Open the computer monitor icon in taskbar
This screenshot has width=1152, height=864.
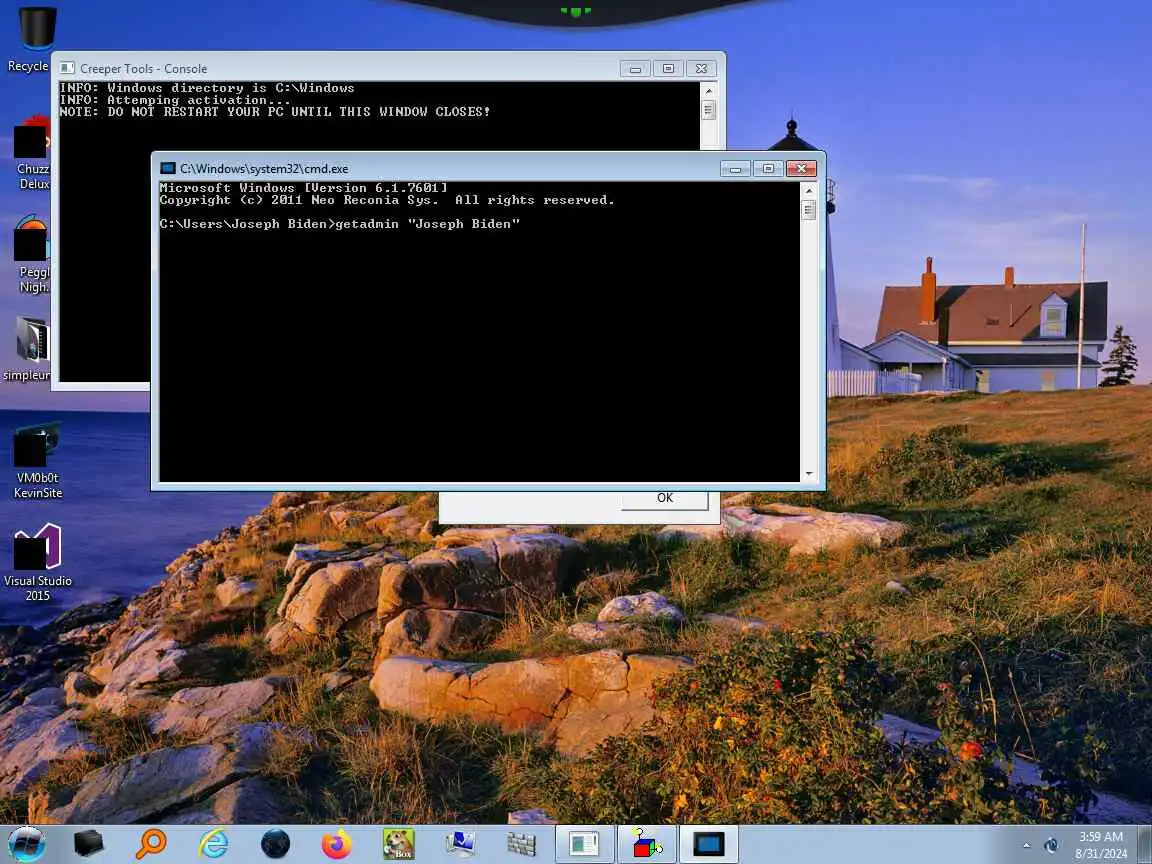click(x=461, y=844)
